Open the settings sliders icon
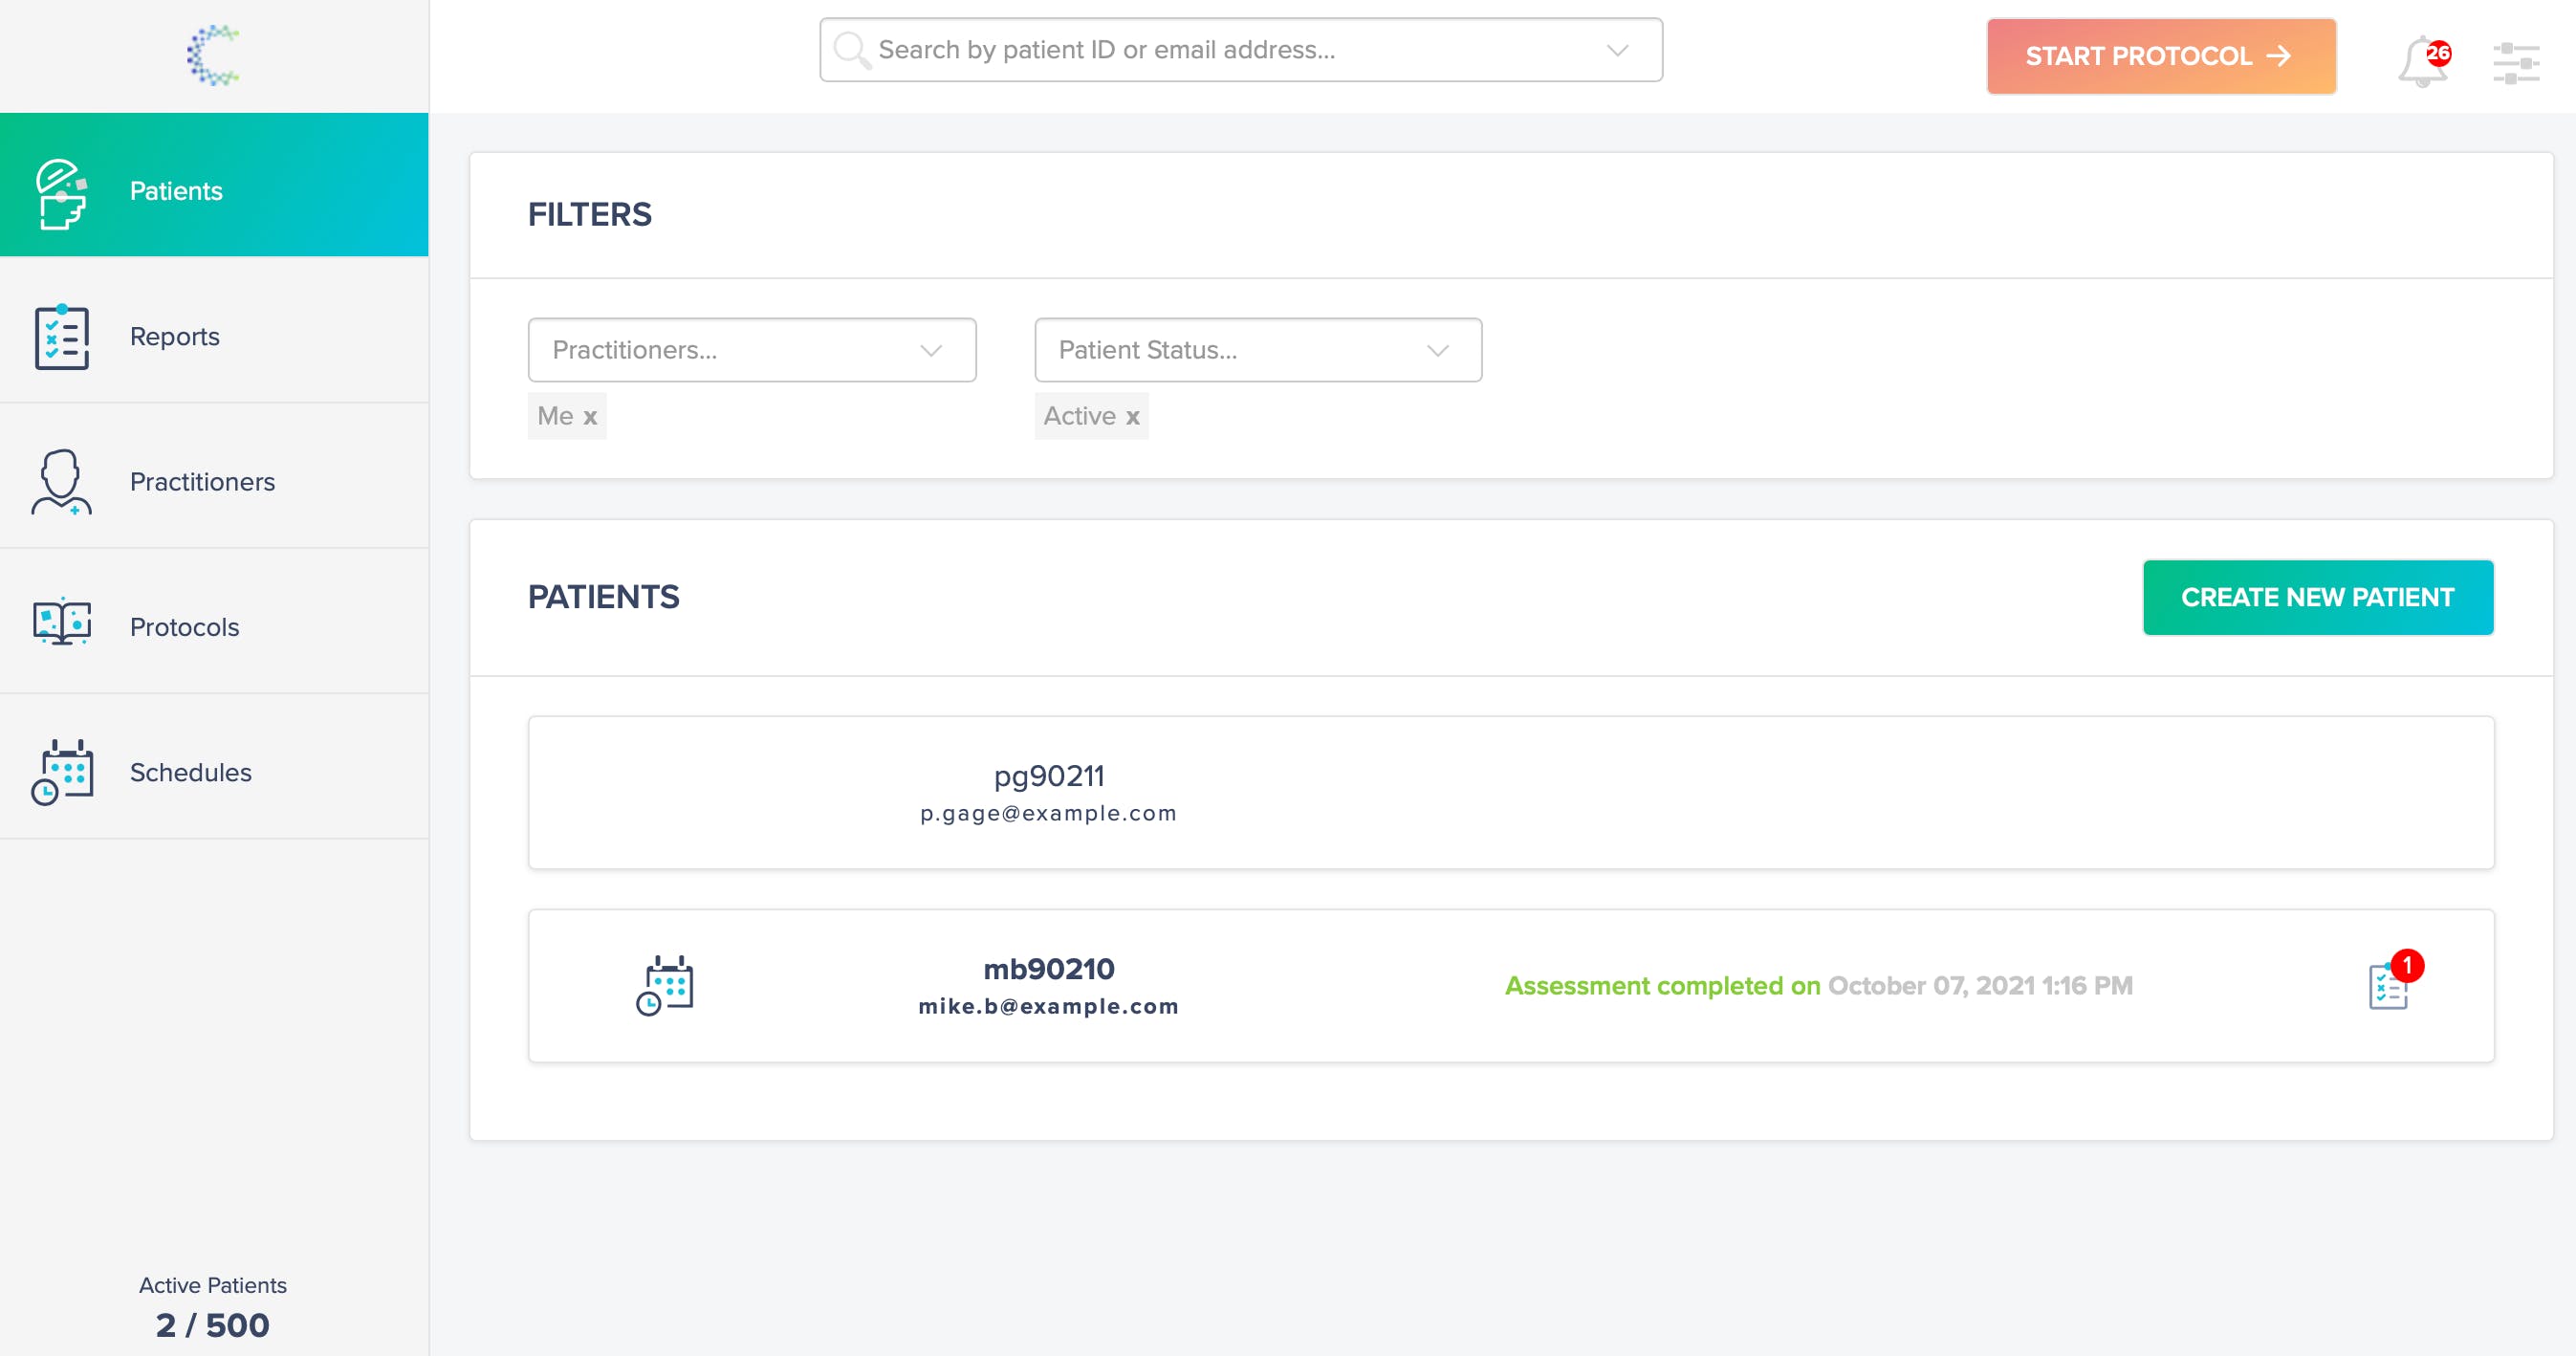 (x=2515, y=62)
